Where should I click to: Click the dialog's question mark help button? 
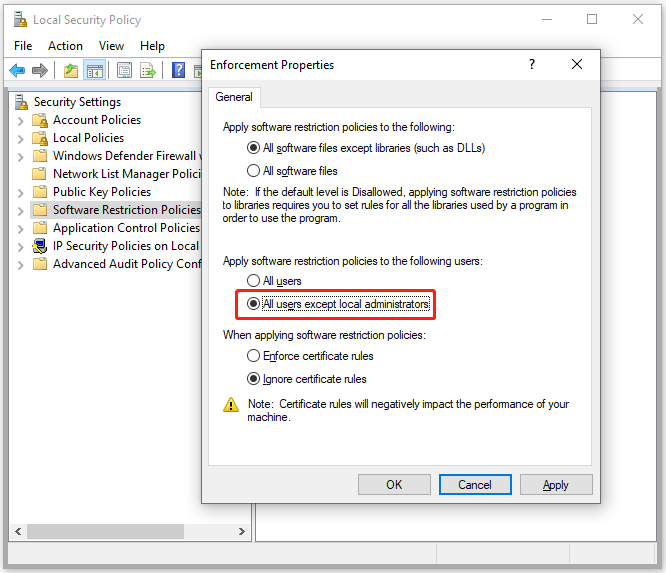(x=532, y=65)
